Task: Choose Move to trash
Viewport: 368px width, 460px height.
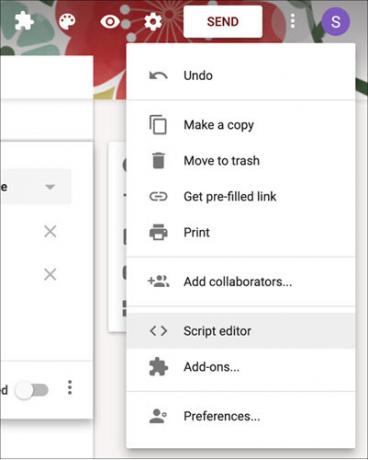Action: (x=241, y=161)
